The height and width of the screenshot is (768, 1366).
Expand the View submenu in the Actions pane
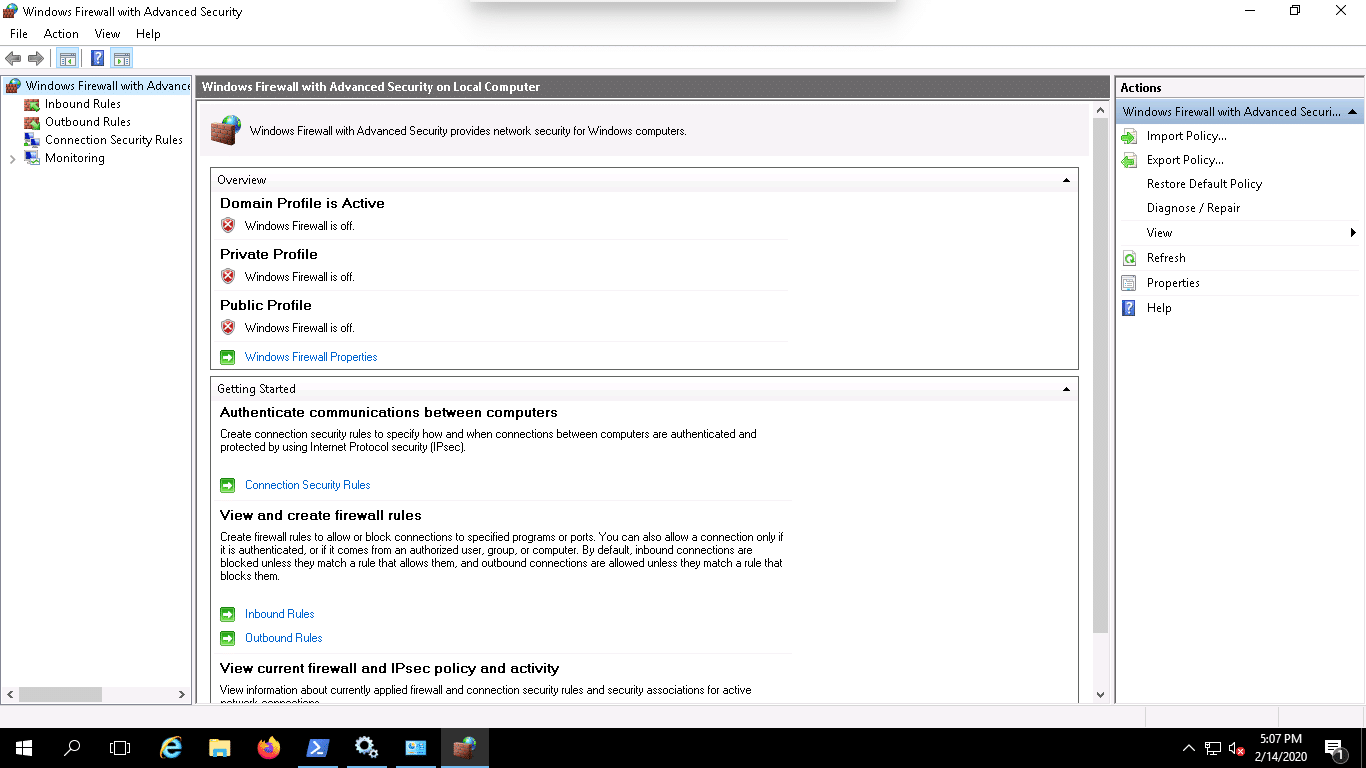click(1353, 233)
